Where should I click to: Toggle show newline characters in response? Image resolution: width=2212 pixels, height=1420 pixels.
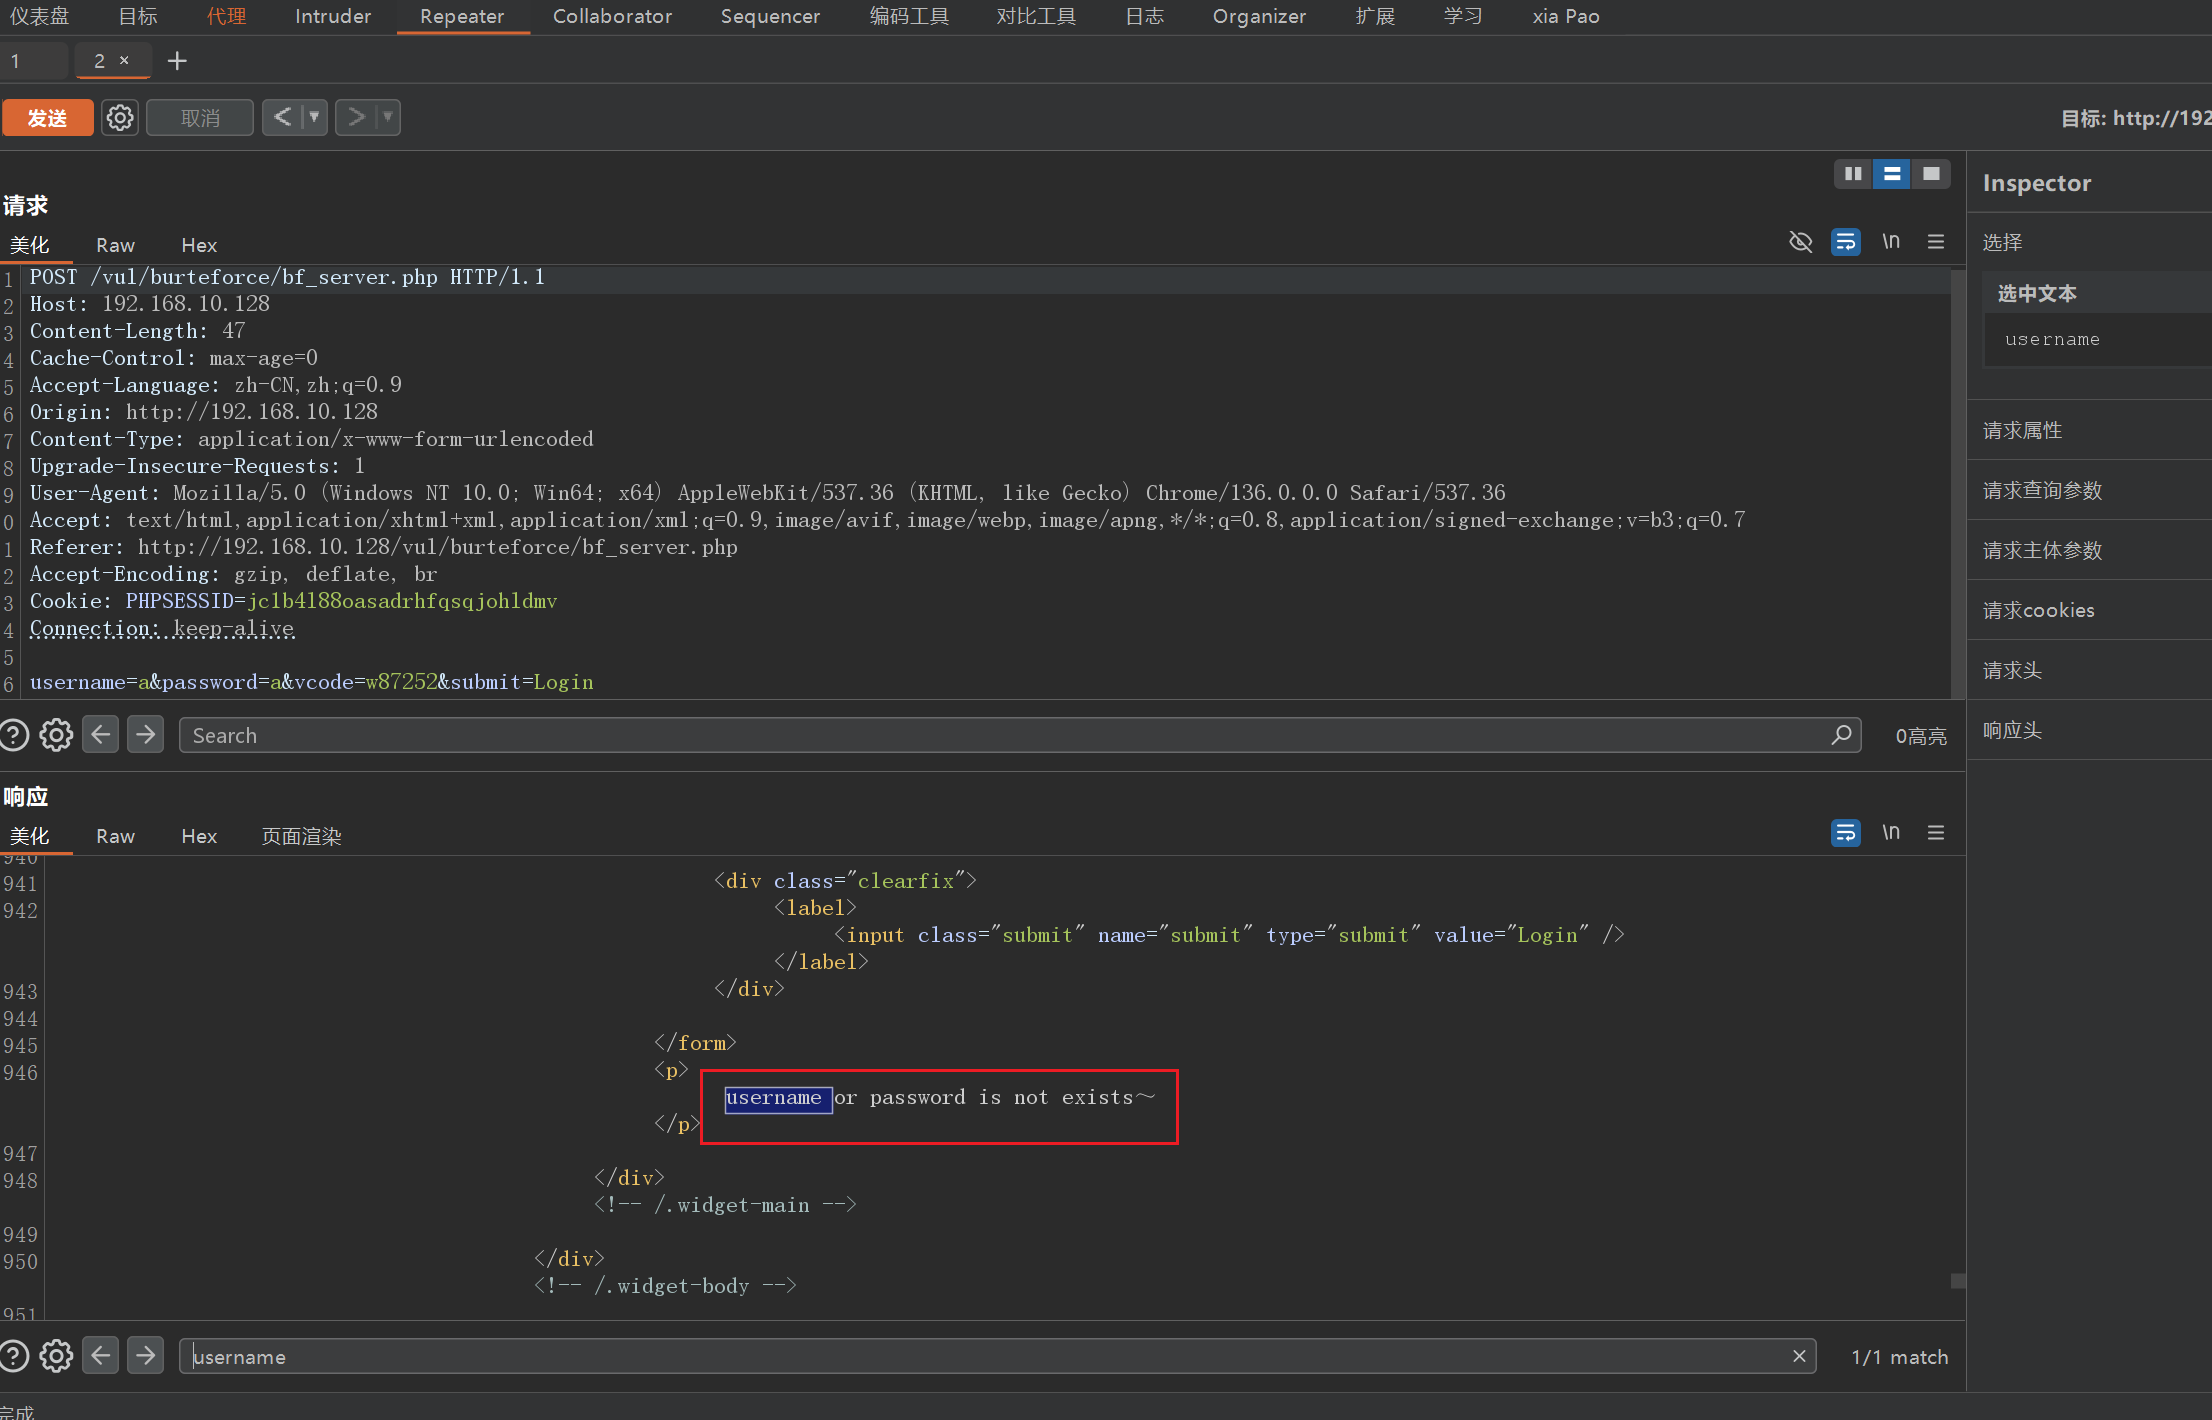(1890, 832)
